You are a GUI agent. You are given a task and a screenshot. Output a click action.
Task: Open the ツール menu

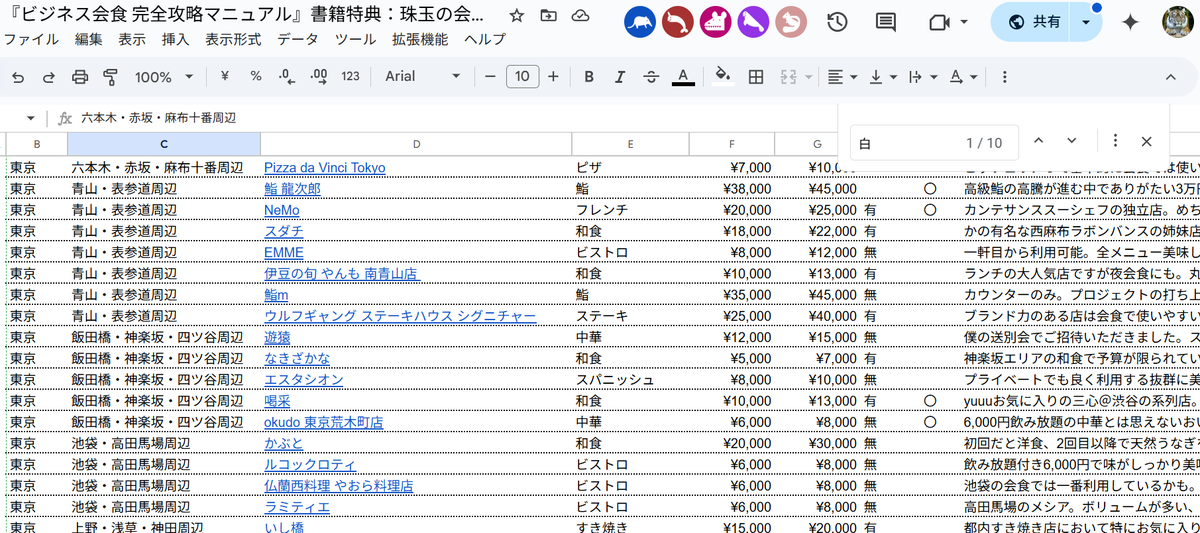click(355, 39)
